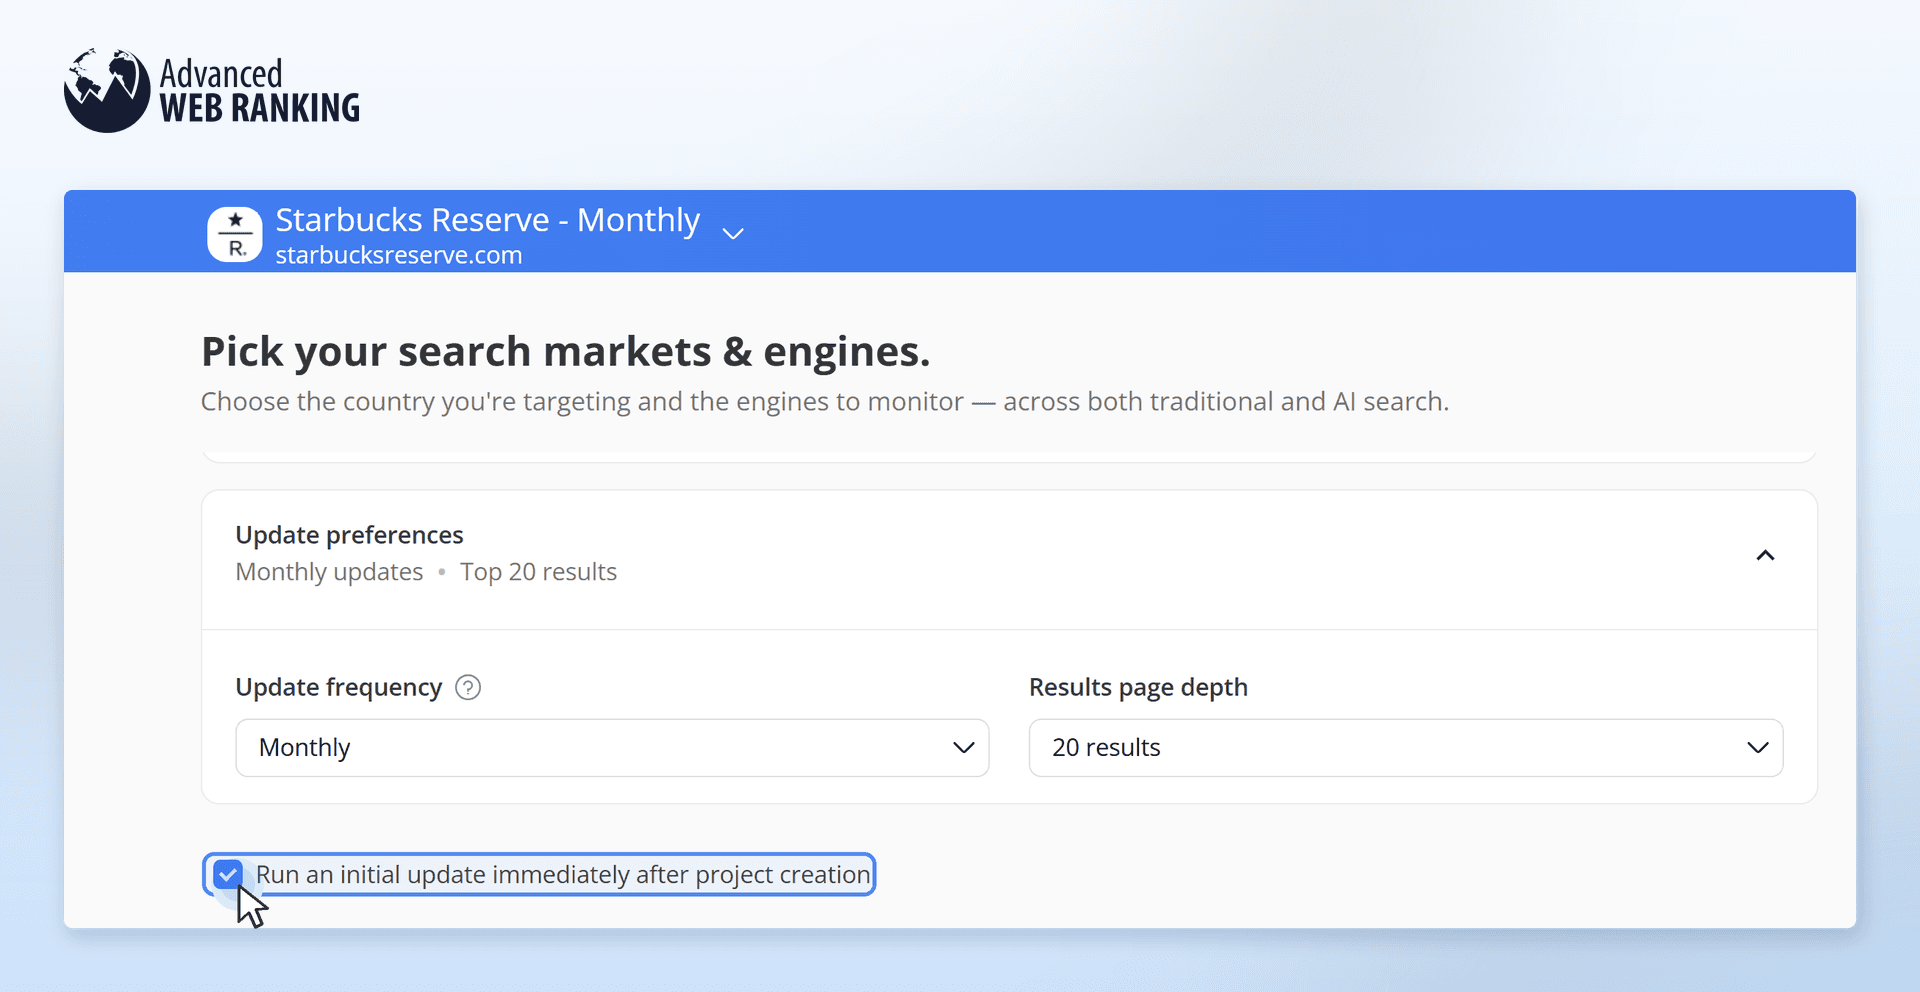Click the Advanced Web Ranking wordmark
Viewport: 1920px width, 992px height.
click(260, 91)
